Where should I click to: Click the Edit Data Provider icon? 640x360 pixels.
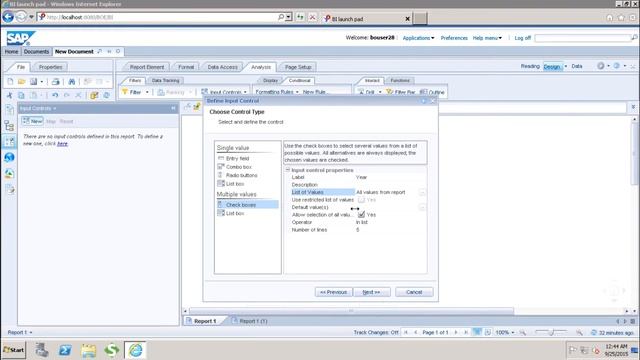[x=94, y=95]
